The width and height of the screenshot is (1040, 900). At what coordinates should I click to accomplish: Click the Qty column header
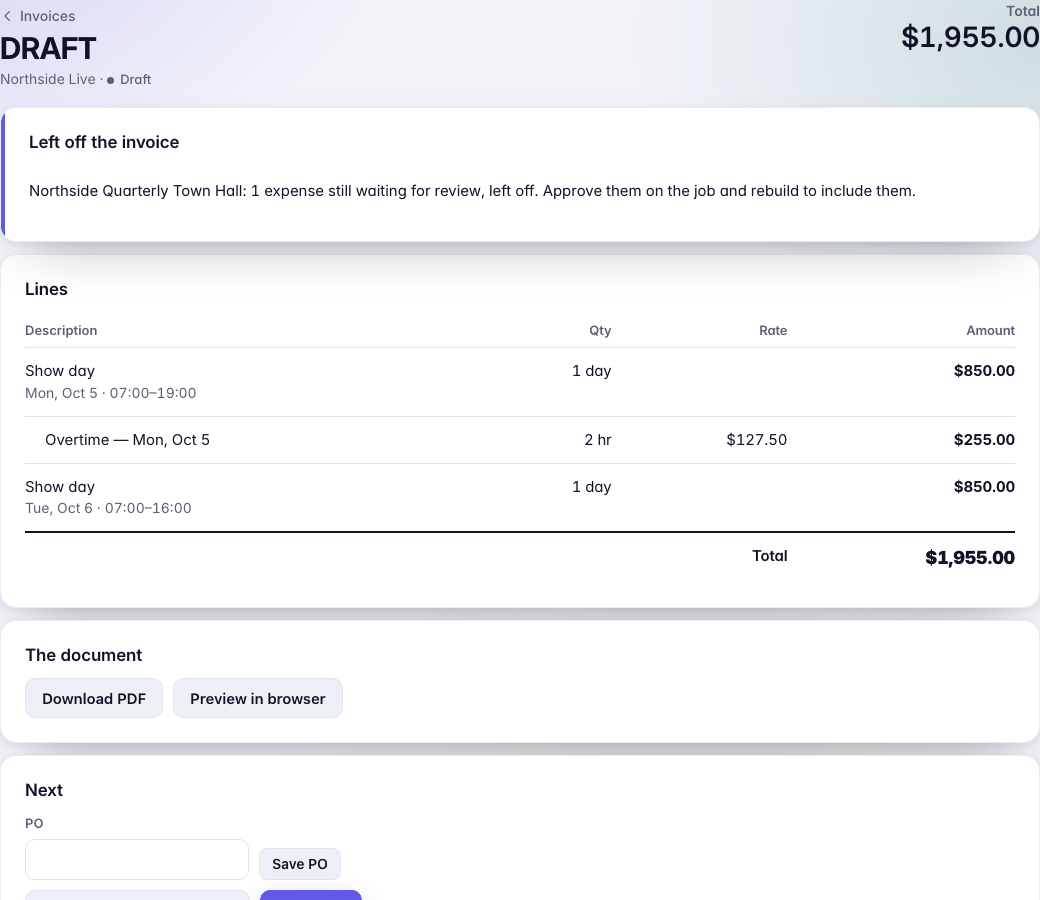(600, 330)
